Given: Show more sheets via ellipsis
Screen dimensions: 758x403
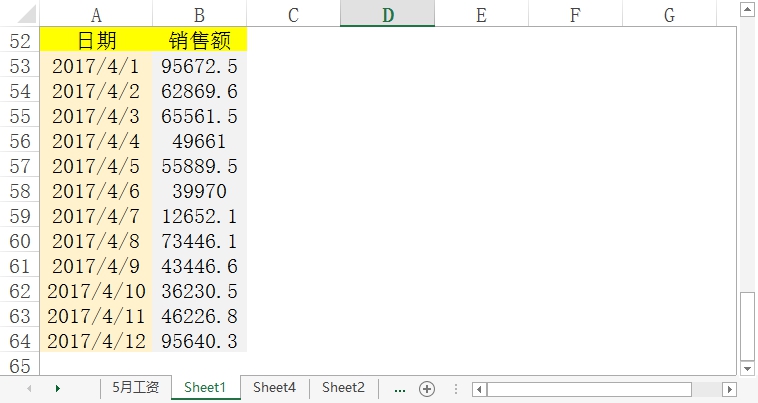Looking at the screenshot, I should click(x=400, y=389).
